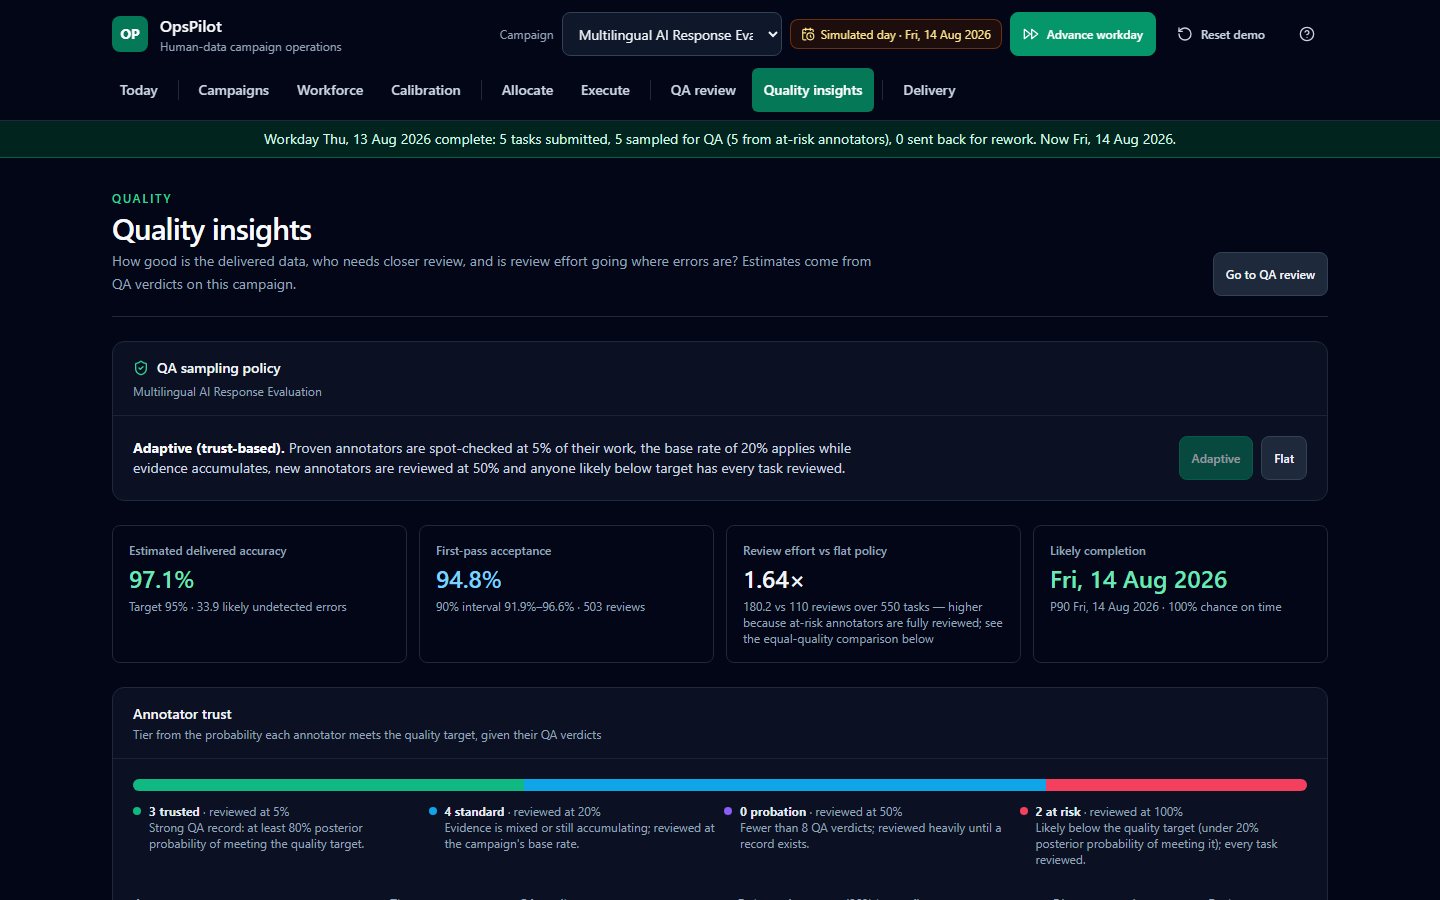
Task: Open the Execute tab
Action: pyautogui.click(x=605, y=90)
